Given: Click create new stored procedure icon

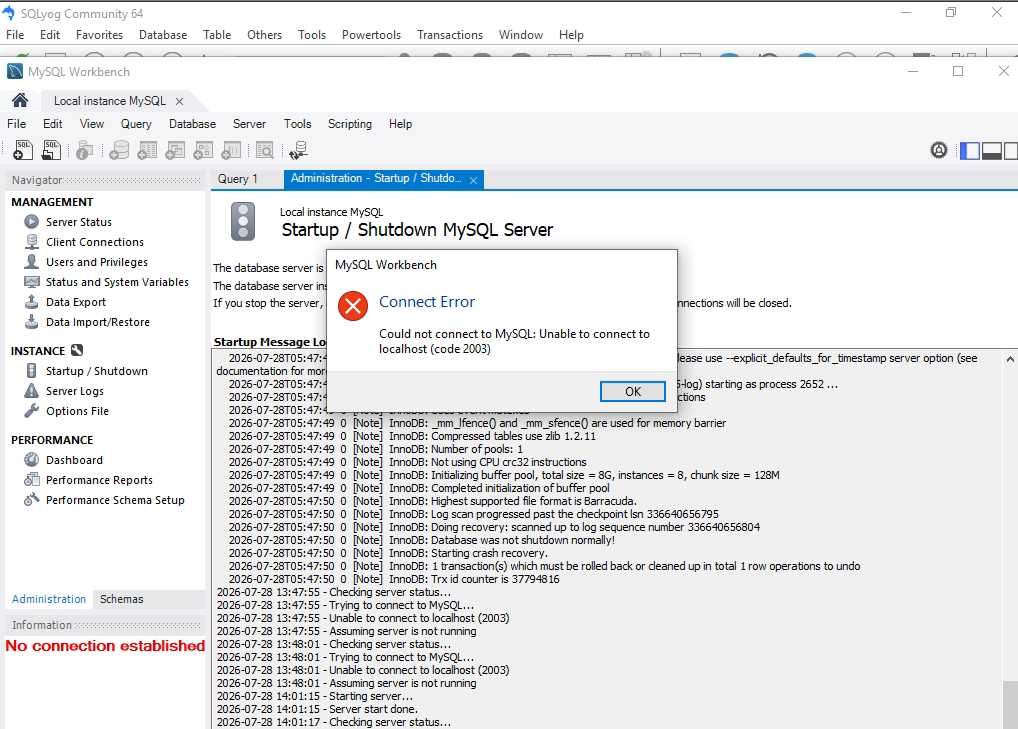Looking at the screenshot, I should (203, 150).
